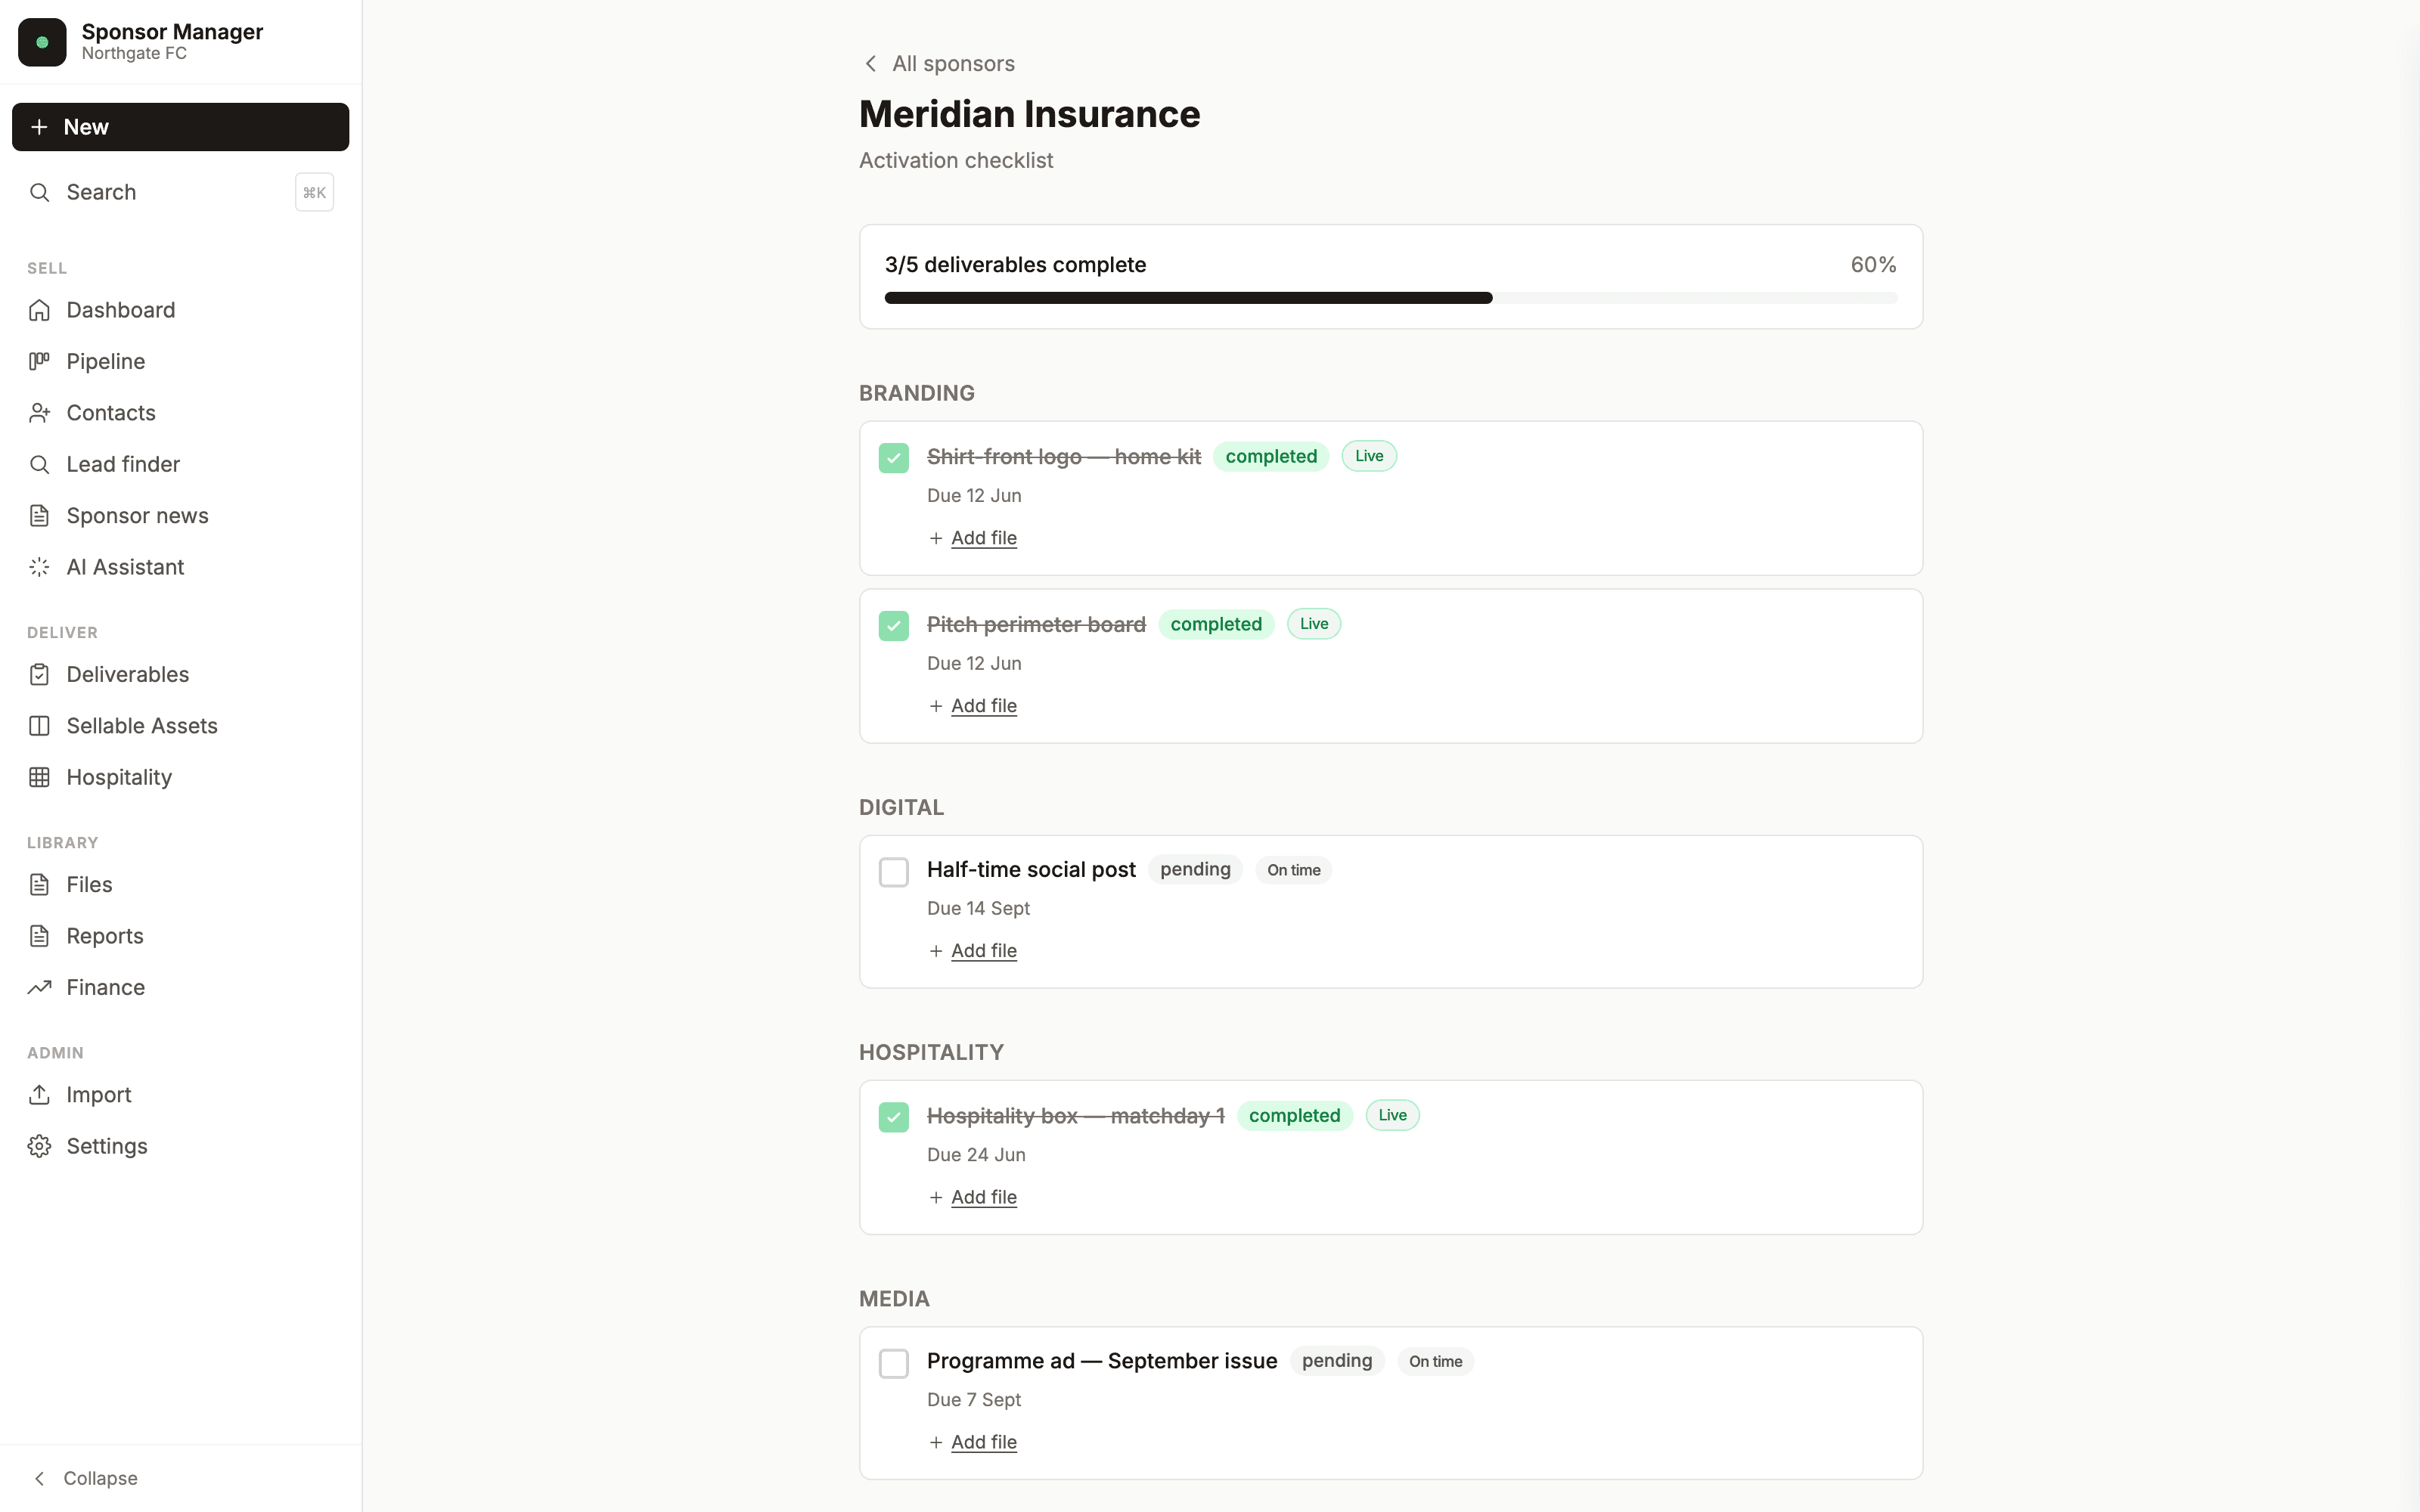Check the Programme ad September issue checkbox
The width and height of the screenshot is (2420, 1512).
tap(894, 1363)
